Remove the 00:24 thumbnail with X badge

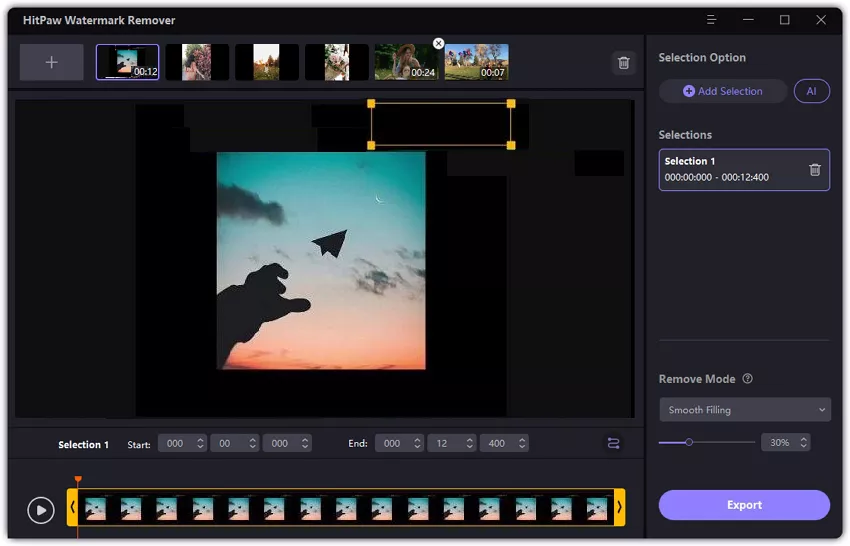[x=438, y=44]
